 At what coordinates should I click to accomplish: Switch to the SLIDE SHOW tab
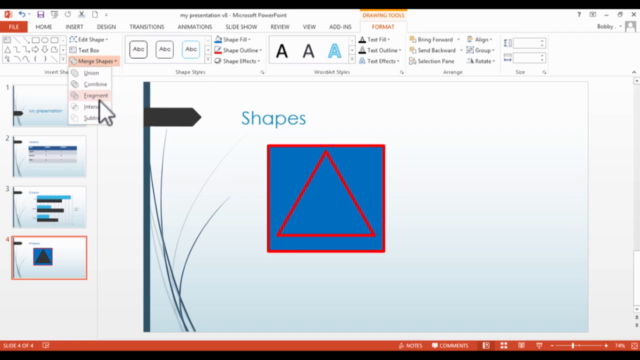pyautogui.click(x=241, y=27)
